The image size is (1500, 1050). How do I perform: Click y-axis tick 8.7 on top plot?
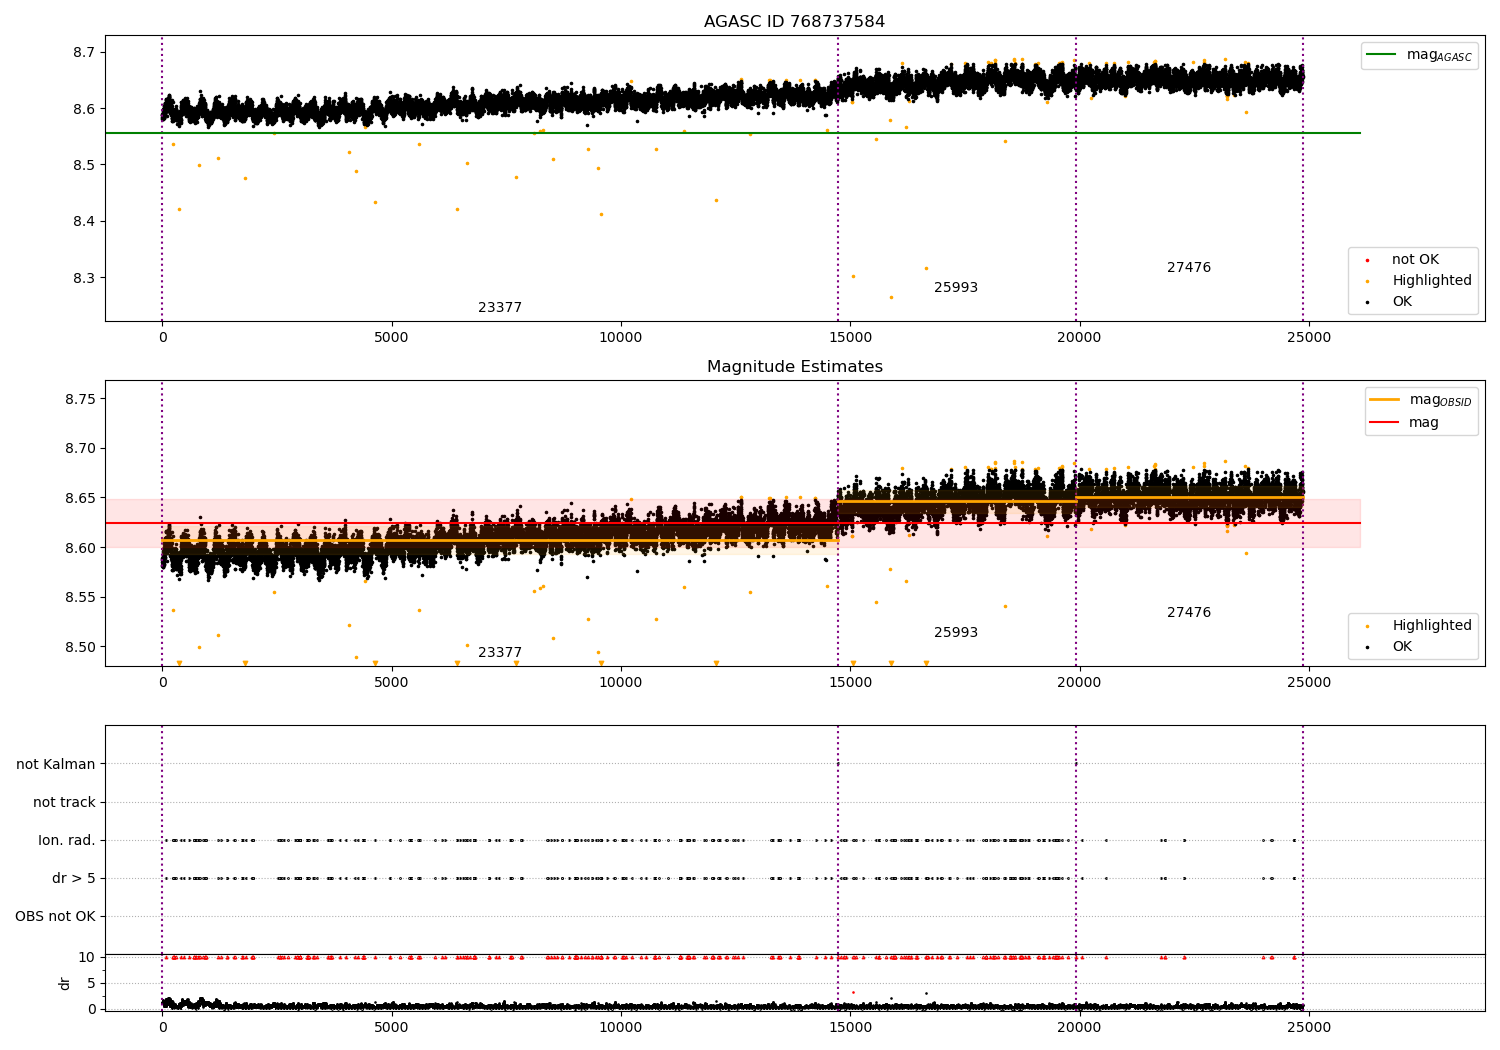(84, 52)
